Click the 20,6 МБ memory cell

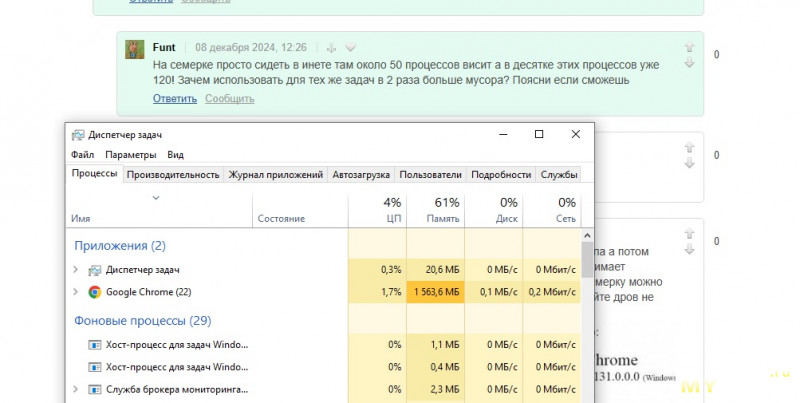coord(436,270)
